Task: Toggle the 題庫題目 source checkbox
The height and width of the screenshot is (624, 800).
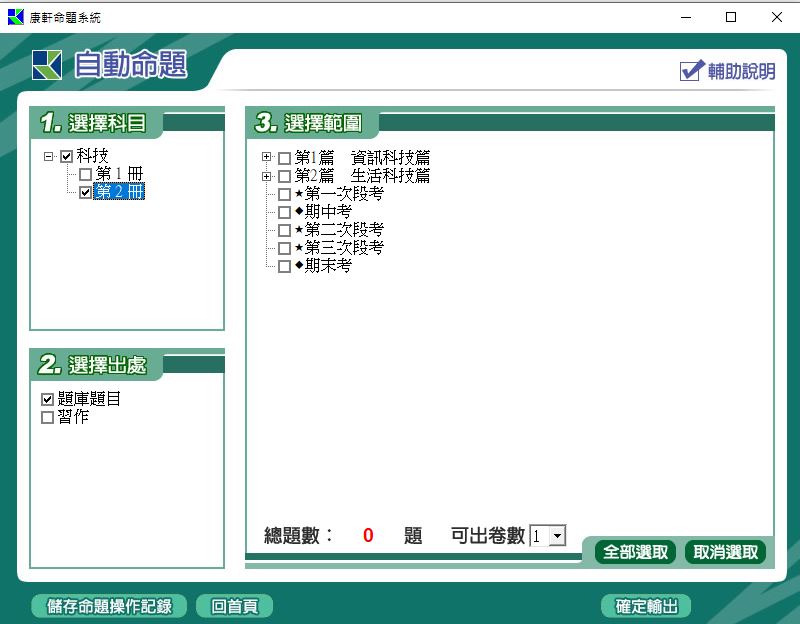Action: [47, 400]
